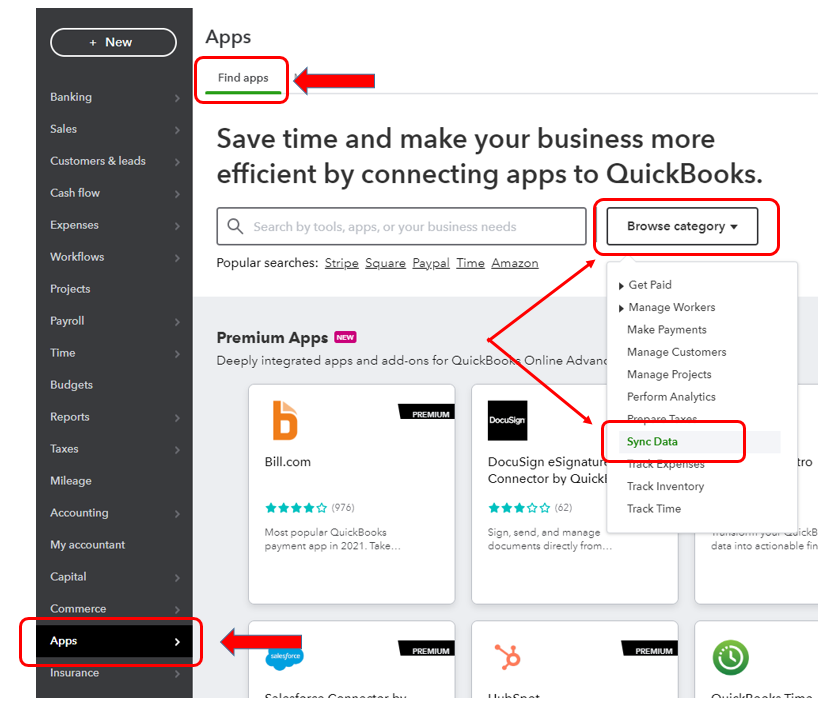Choose Get Paid in the category menu

point(651,285)
